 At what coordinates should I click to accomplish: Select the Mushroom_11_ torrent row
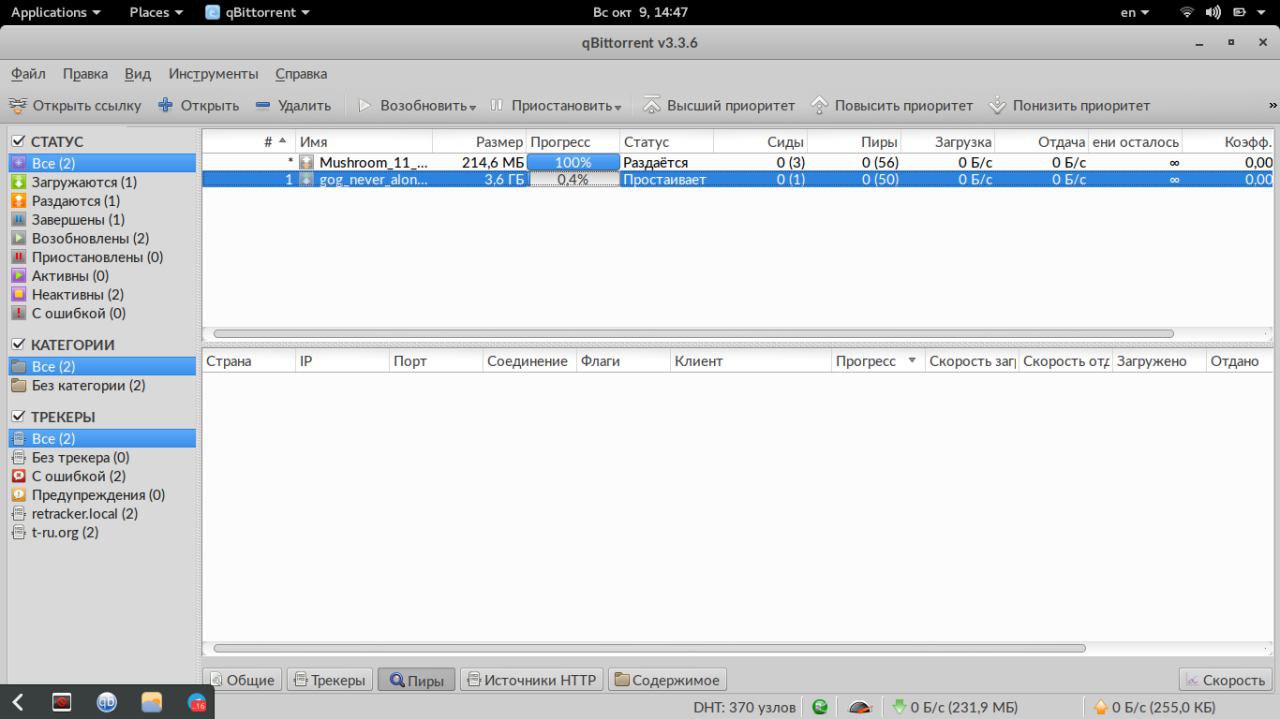(740, 162)
